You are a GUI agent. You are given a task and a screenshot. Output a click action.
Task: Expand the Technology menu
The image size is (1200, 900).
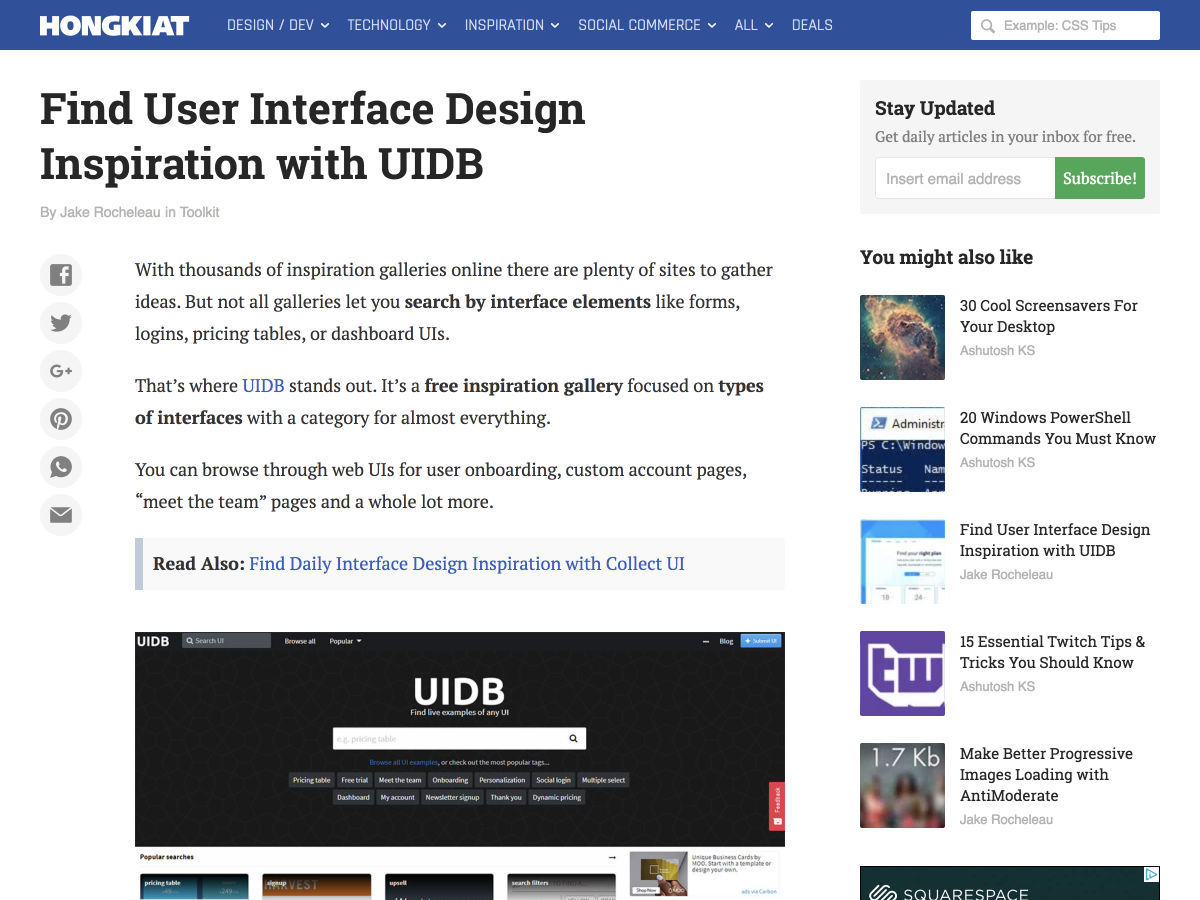(x=397, y=25)
